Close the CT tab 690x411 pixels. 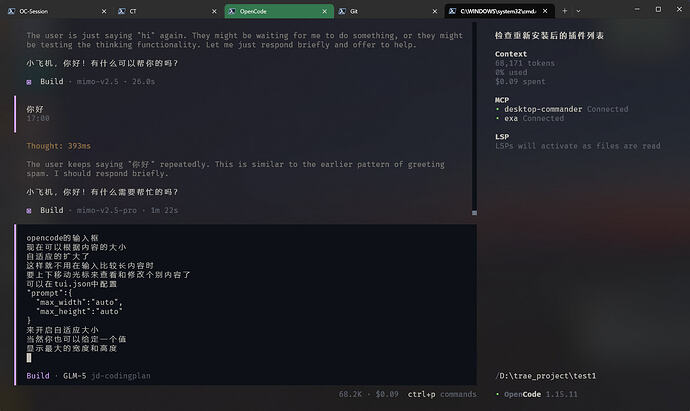[214, 11]
